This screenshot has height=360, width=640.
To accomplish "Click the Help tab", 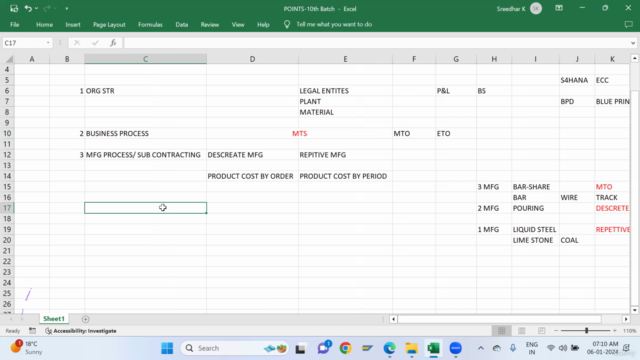I will pos(263,24).
